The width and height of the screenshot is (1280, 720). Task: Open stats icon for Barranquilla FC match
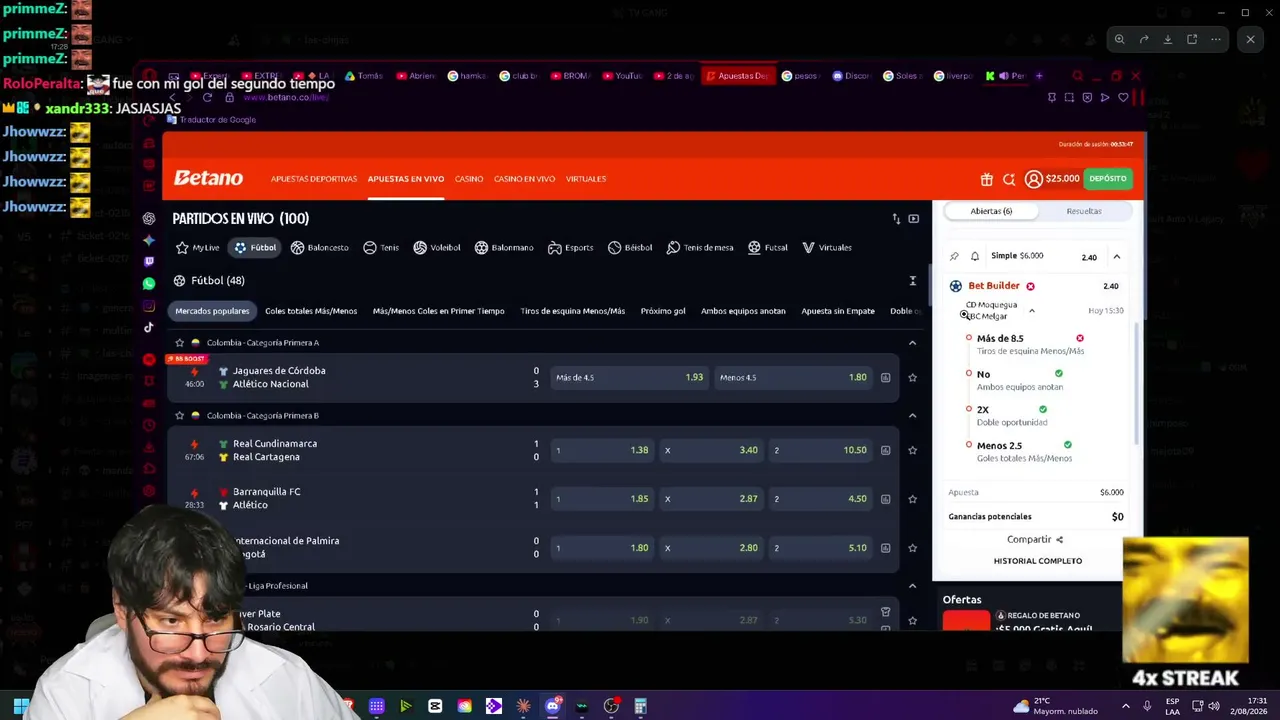[885, 499]
